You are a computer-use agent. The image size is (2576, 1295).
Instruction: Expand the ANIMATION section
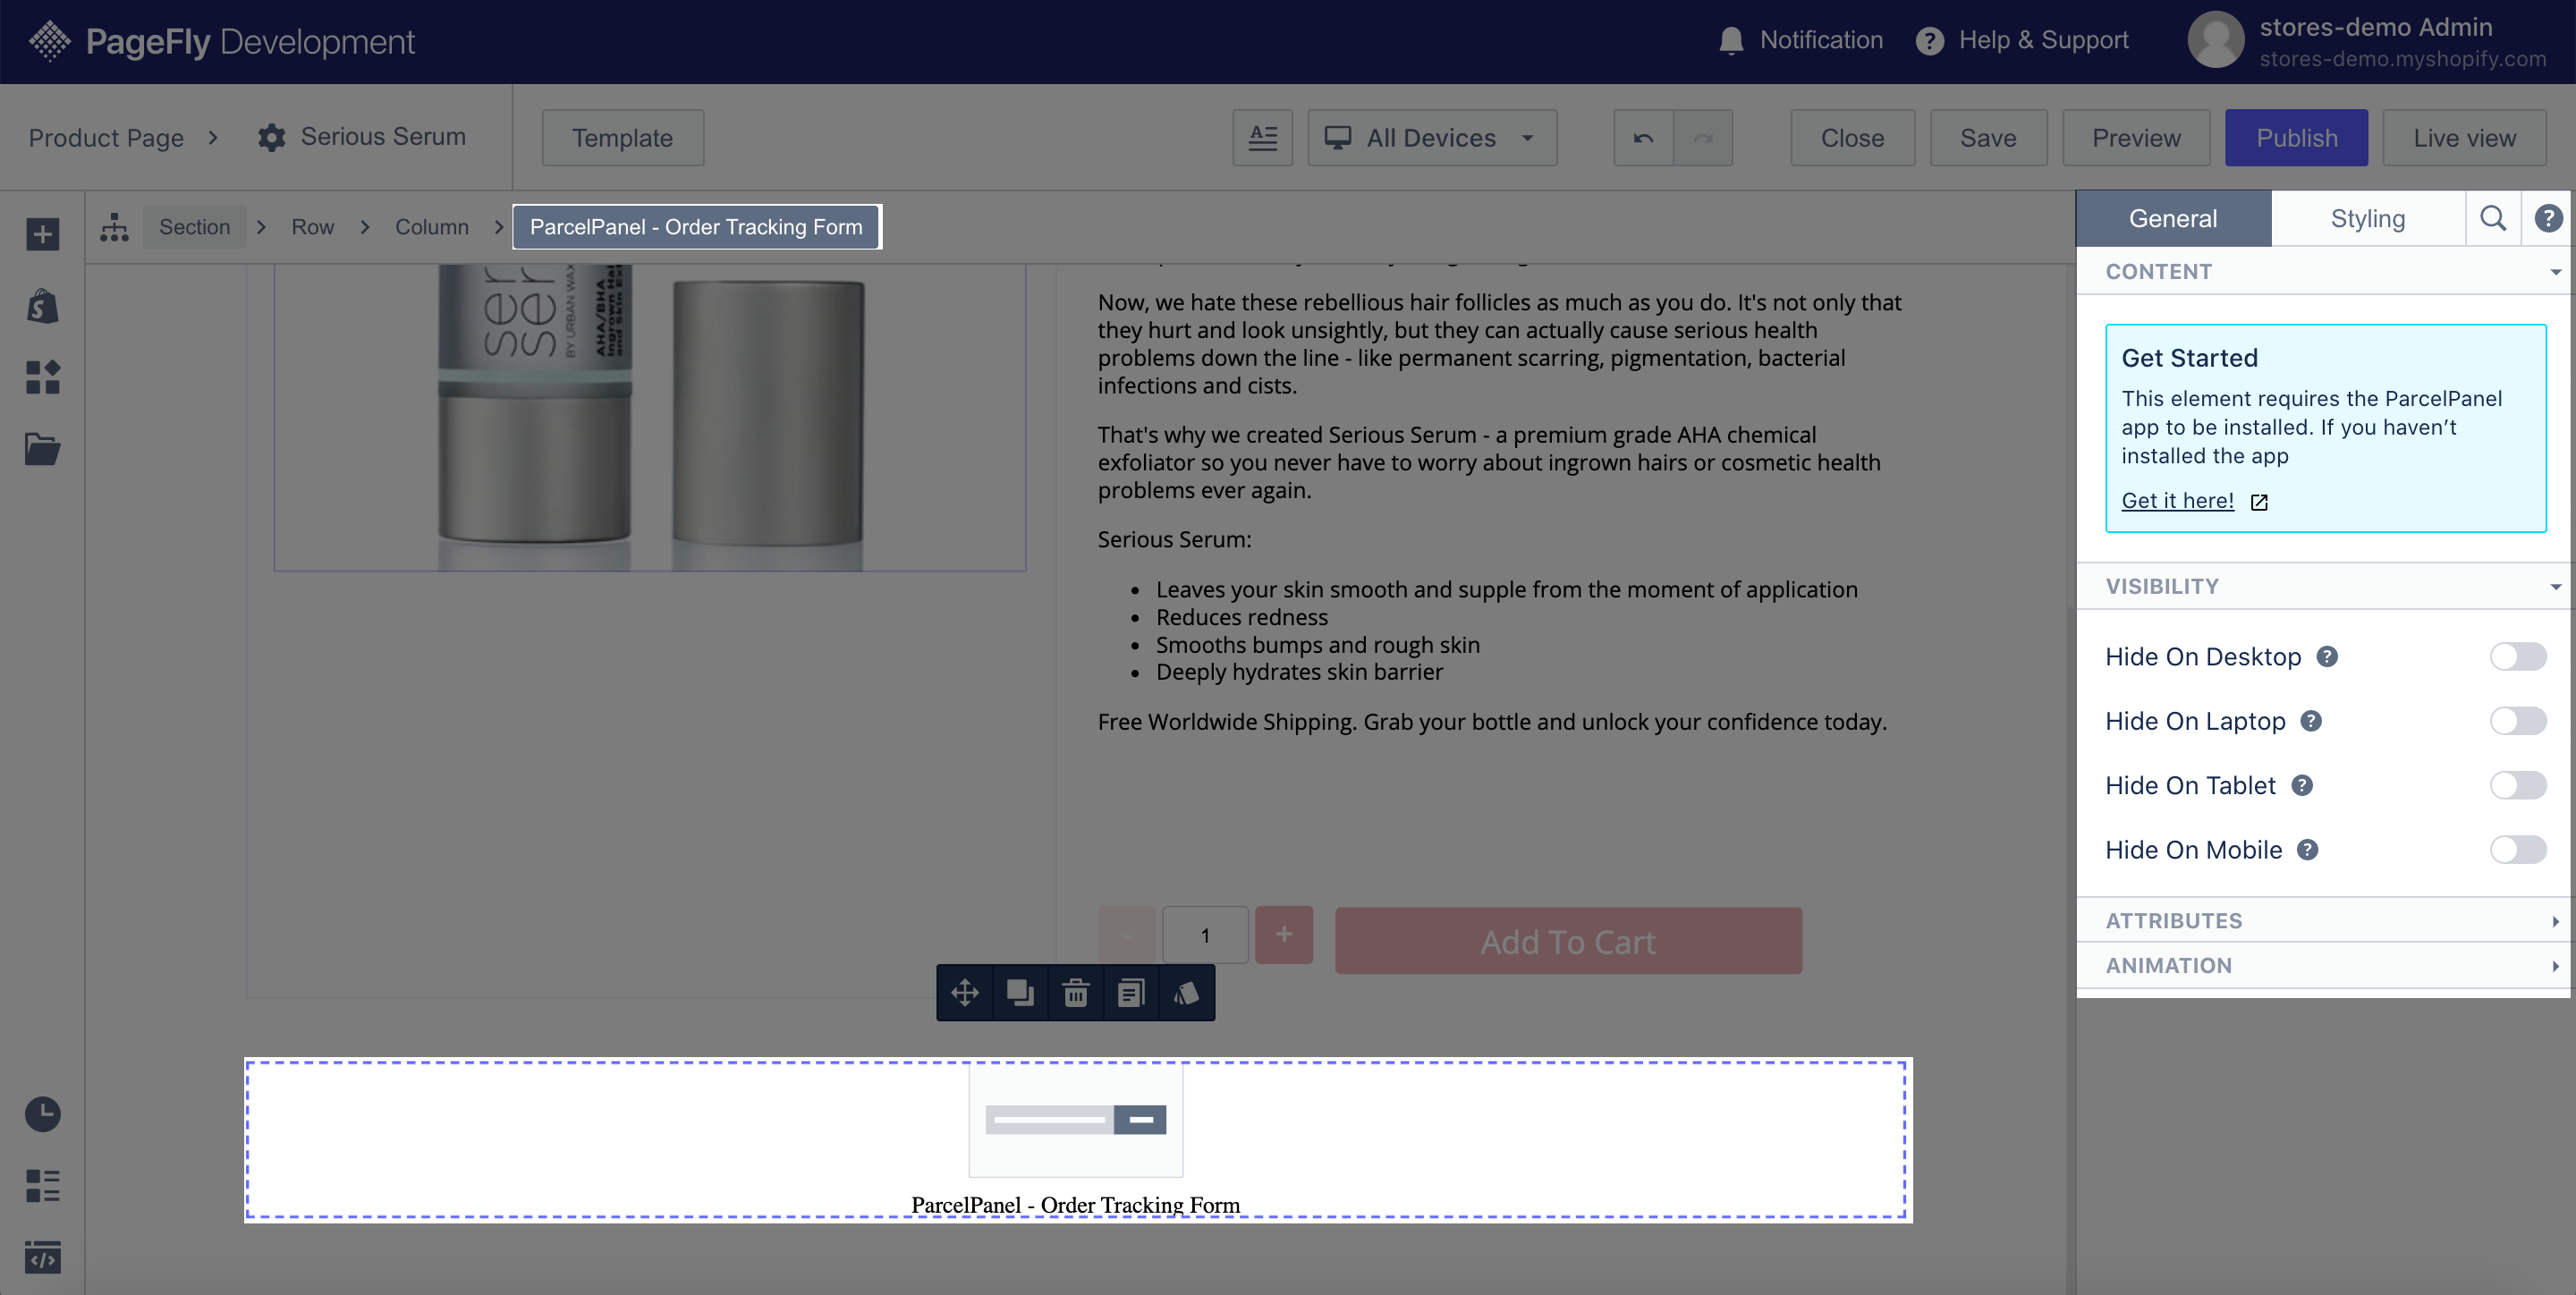[x=2323, y=966]
